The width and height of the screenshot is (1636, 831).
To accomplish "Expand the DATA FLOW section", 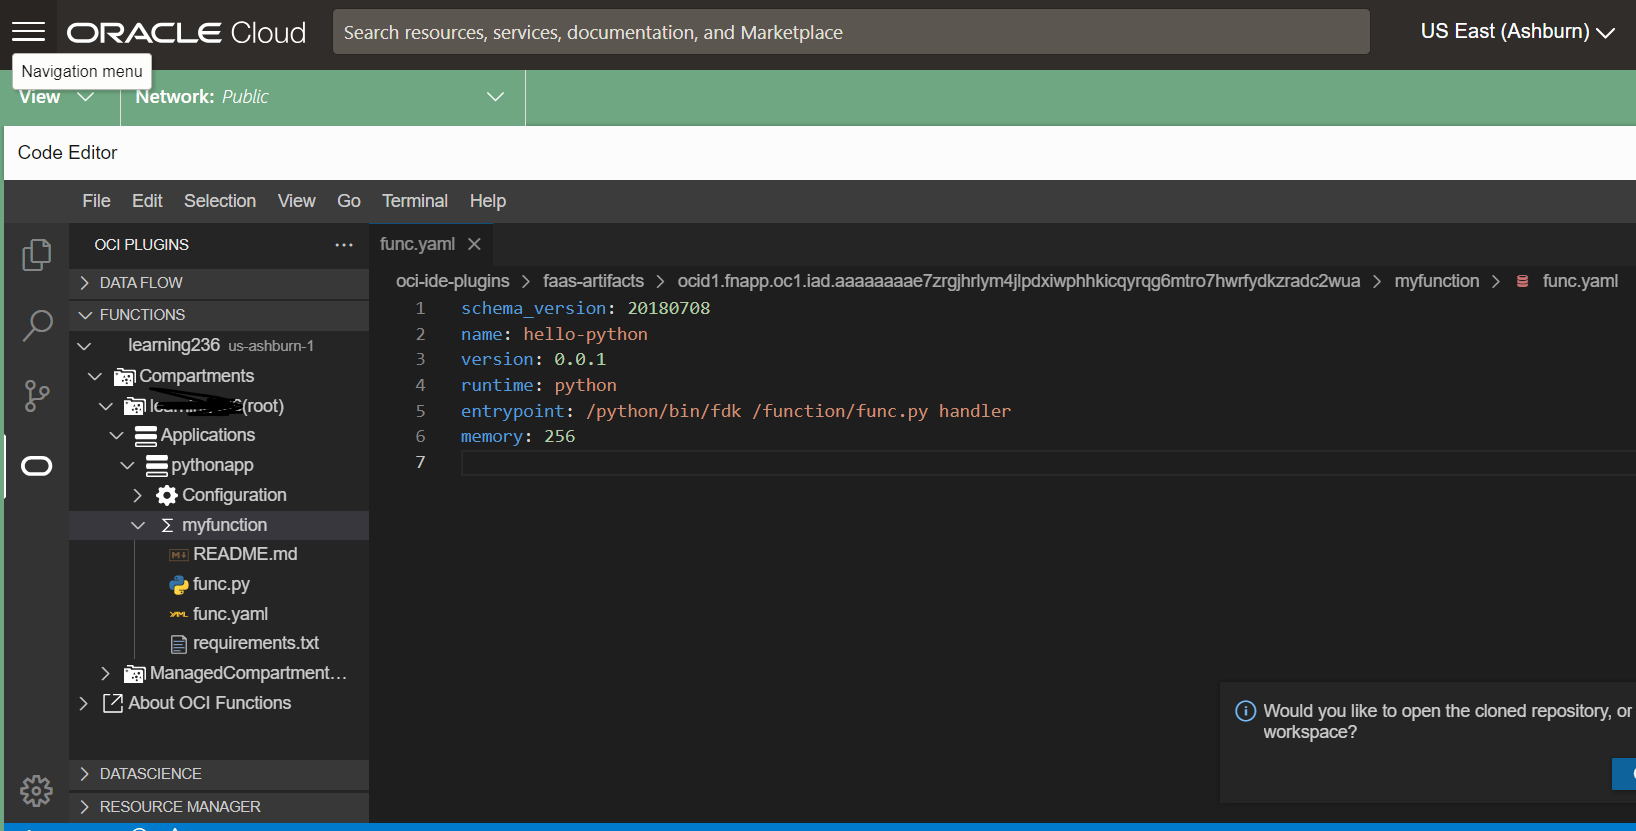I will click(219, 283).
